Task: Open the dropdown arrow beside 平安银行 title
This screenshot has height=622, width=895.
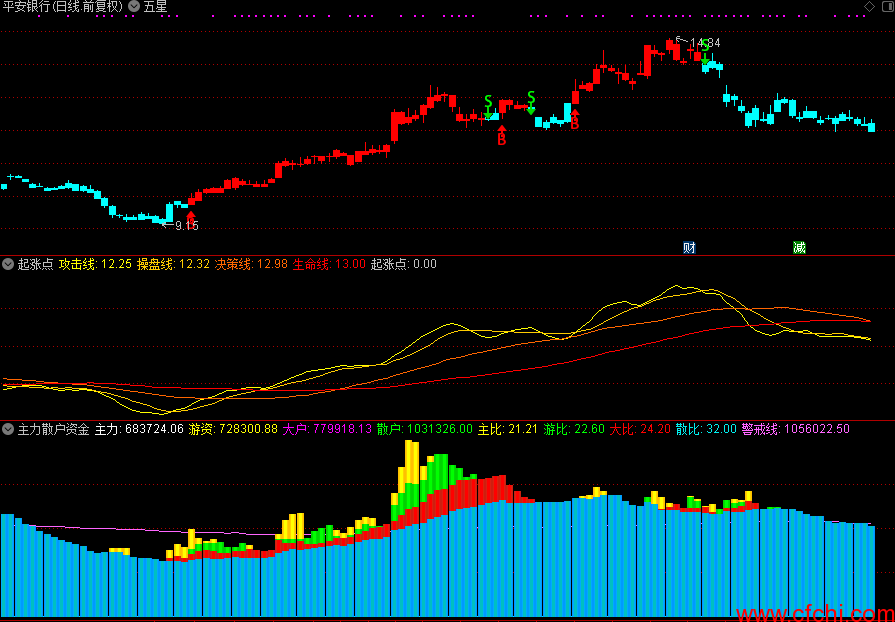Action: coord(134,7)
